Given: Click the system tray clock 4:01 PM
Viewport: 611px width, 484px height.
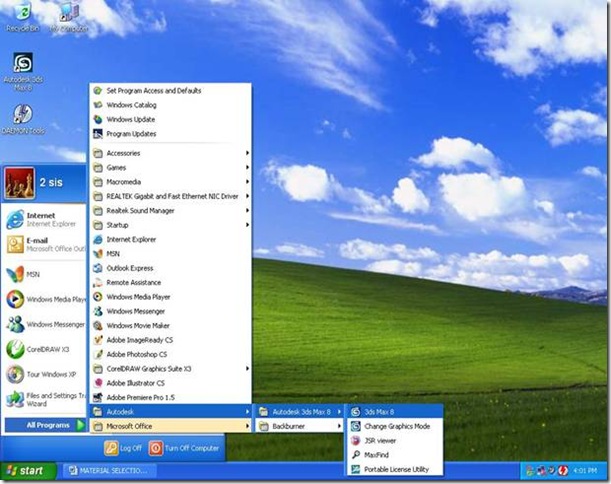Looking at the screenshot, I should [x=585, y=471].
